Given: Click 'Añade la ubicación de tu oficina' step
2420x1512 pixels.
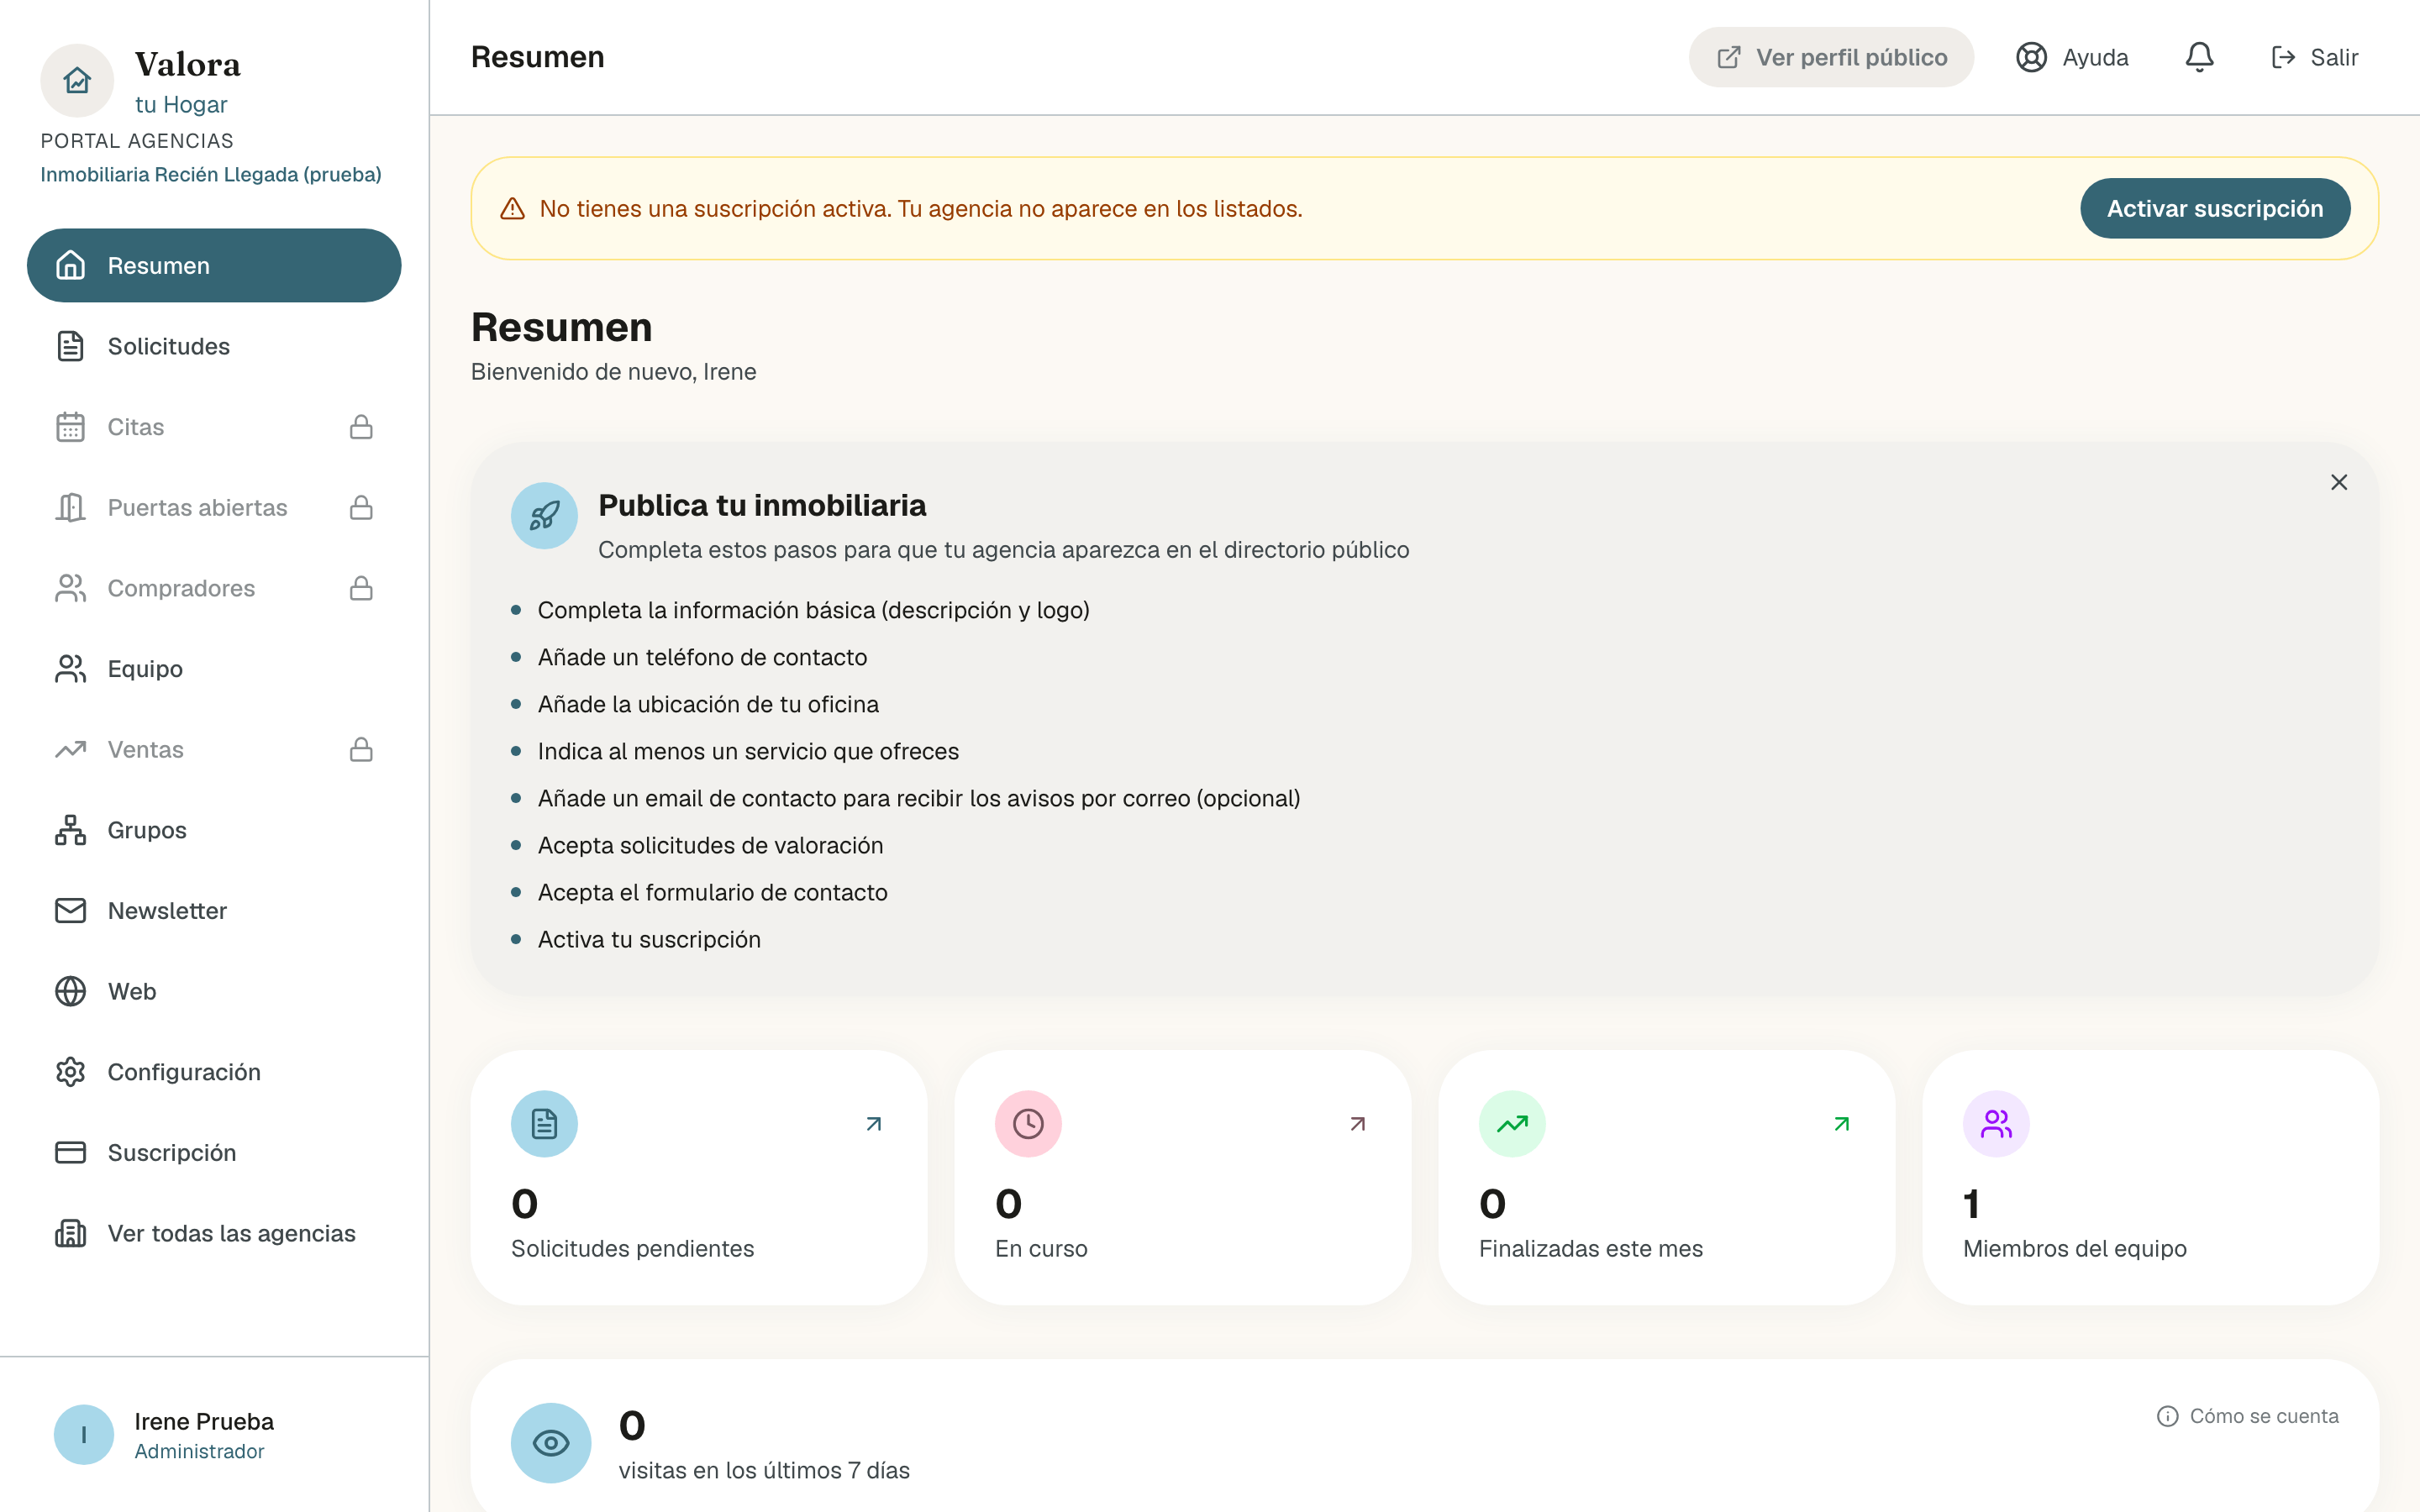Looking at the screenshot, I should pyautogui.click(x=708, y=704).
